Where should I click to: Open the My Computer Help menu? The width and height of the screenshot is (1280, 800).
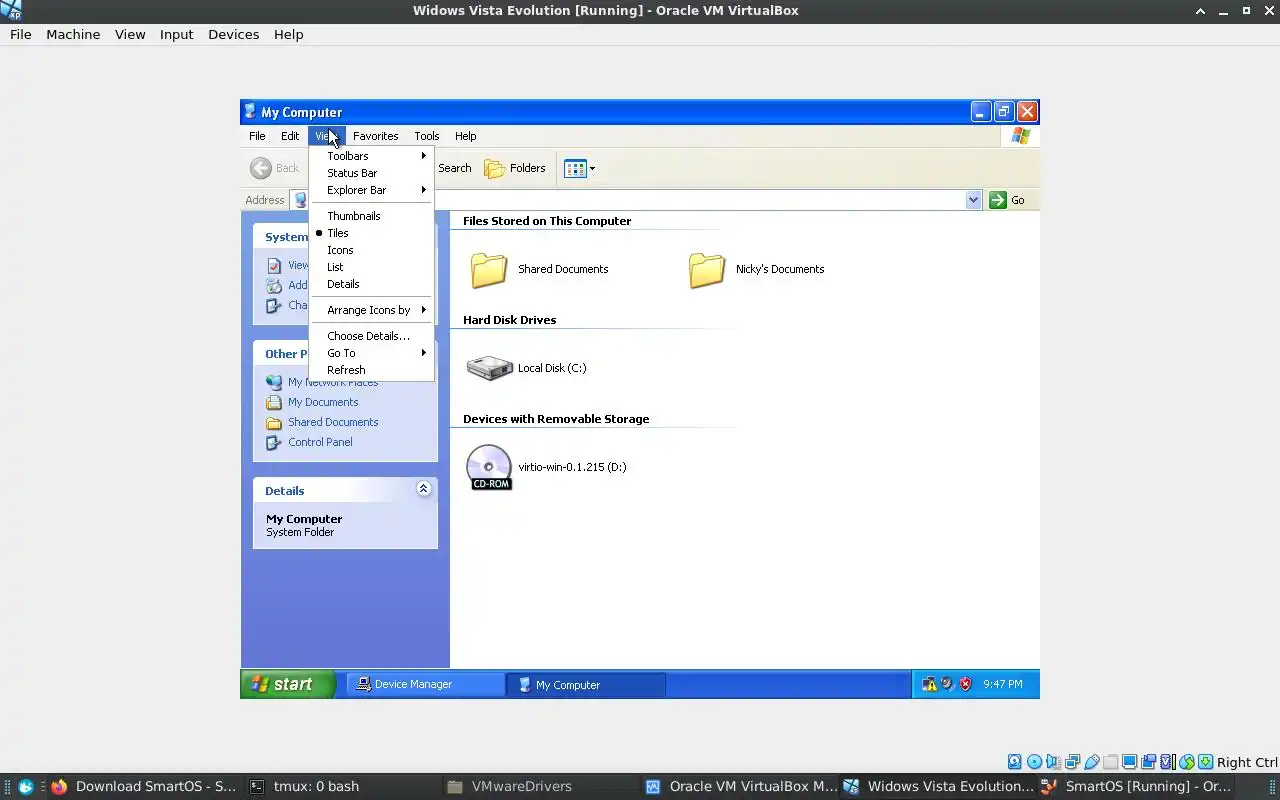pyautogui.click(x=466, y=136)
